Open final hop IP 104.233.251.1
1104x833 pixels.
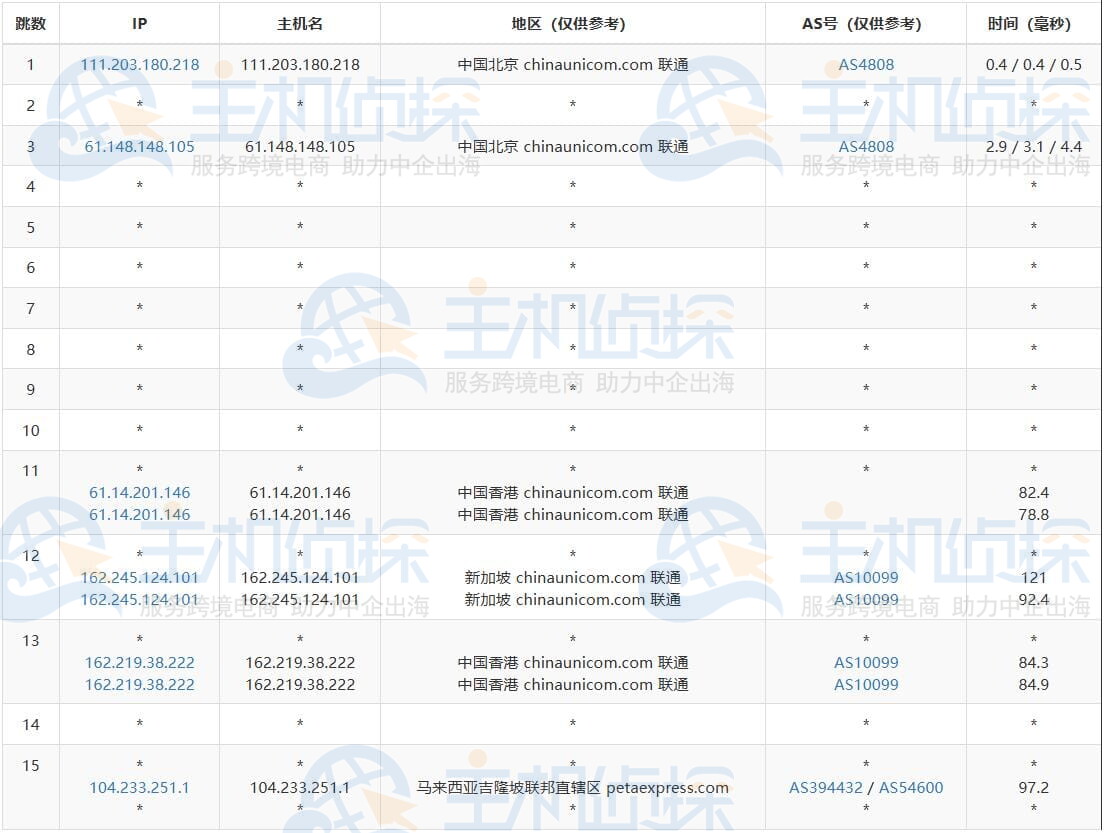[x=139, y=788]
